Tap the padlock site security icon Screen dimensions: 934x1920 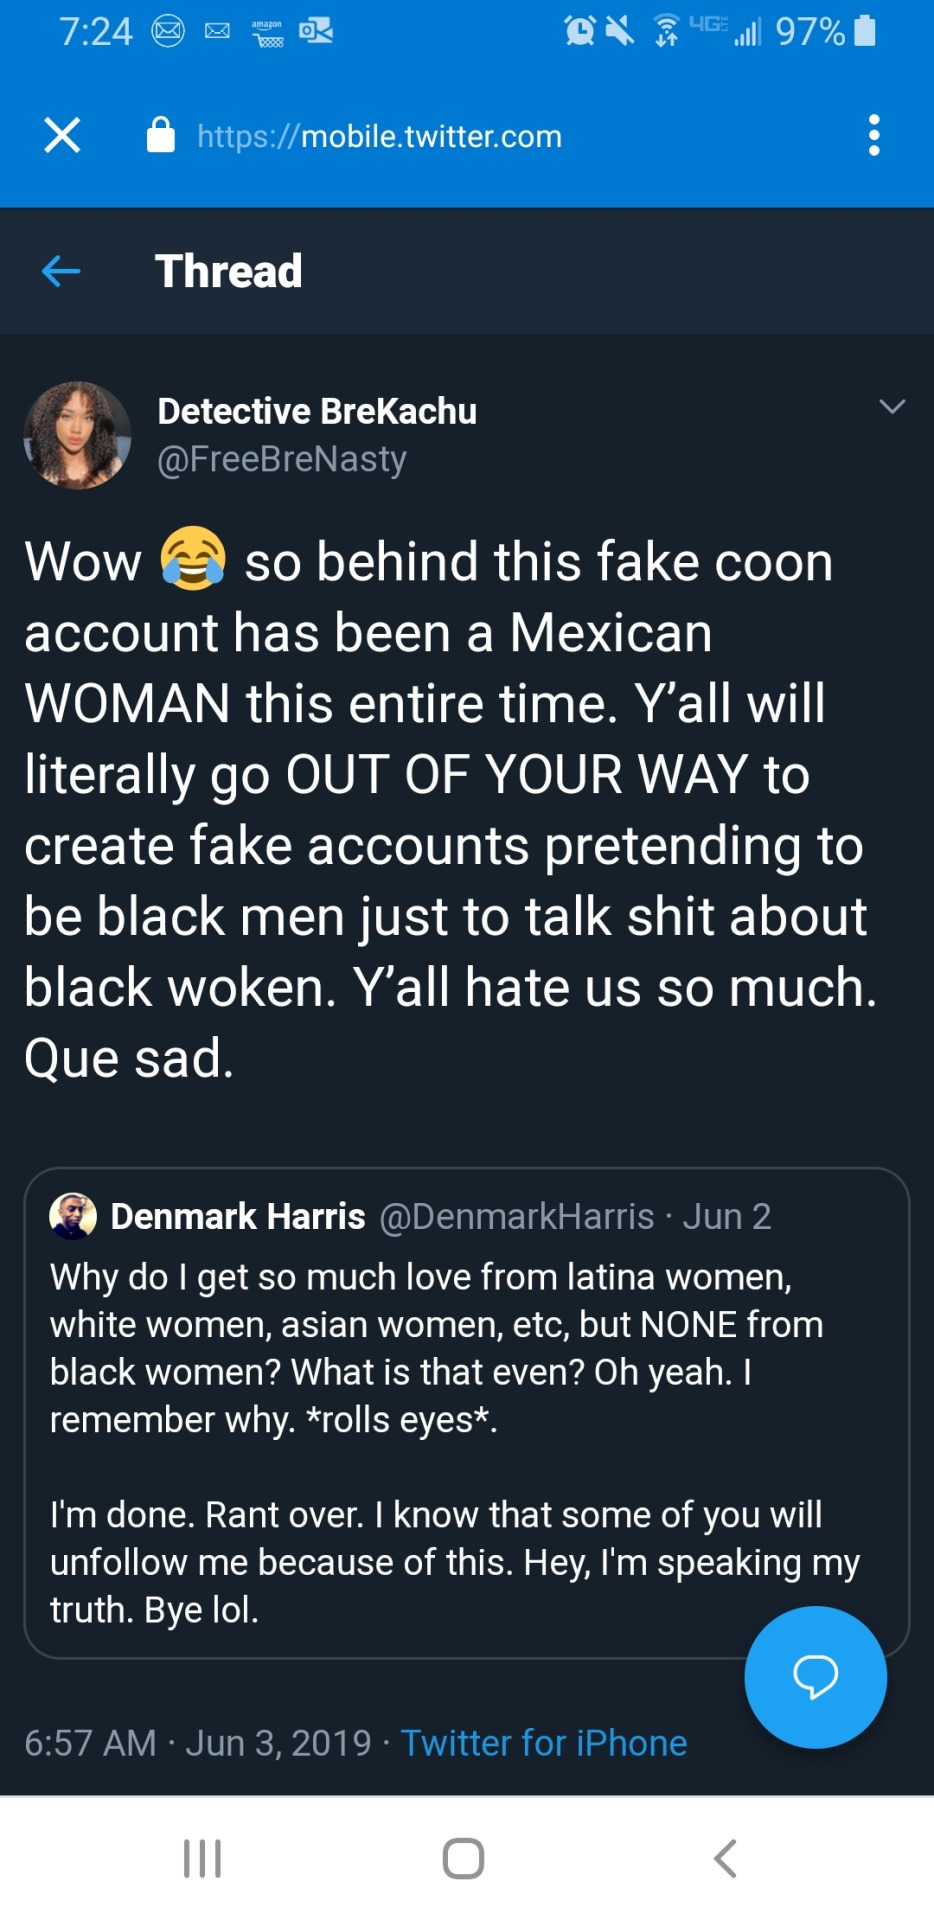click(x=161, y=135)
